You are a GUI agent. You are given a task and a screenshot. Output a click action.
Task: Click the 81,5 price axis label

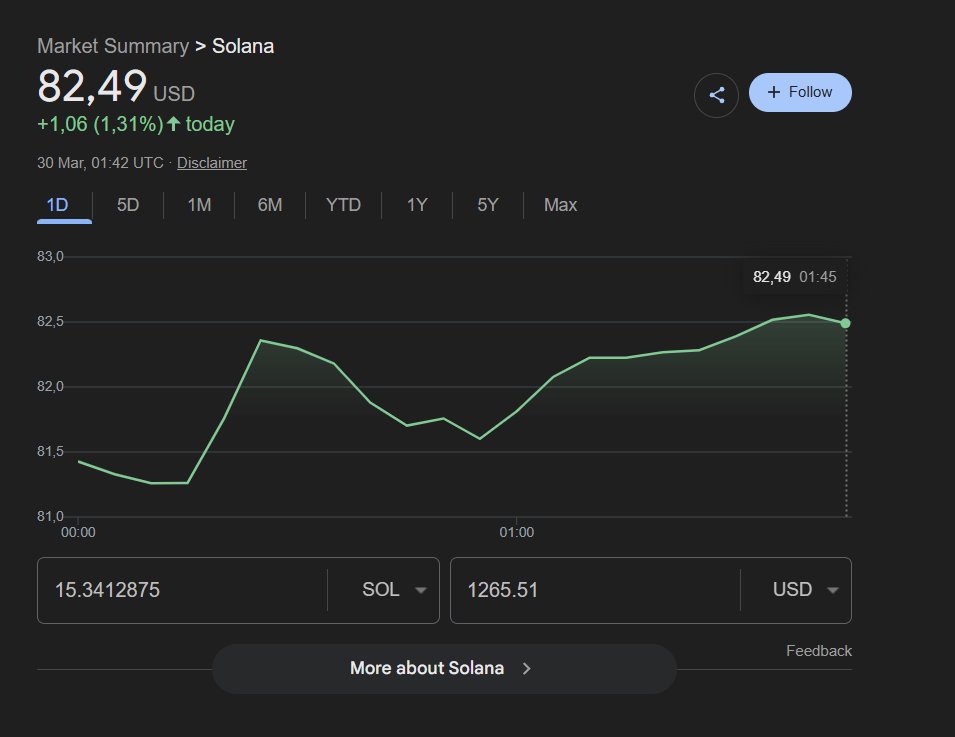50,451
